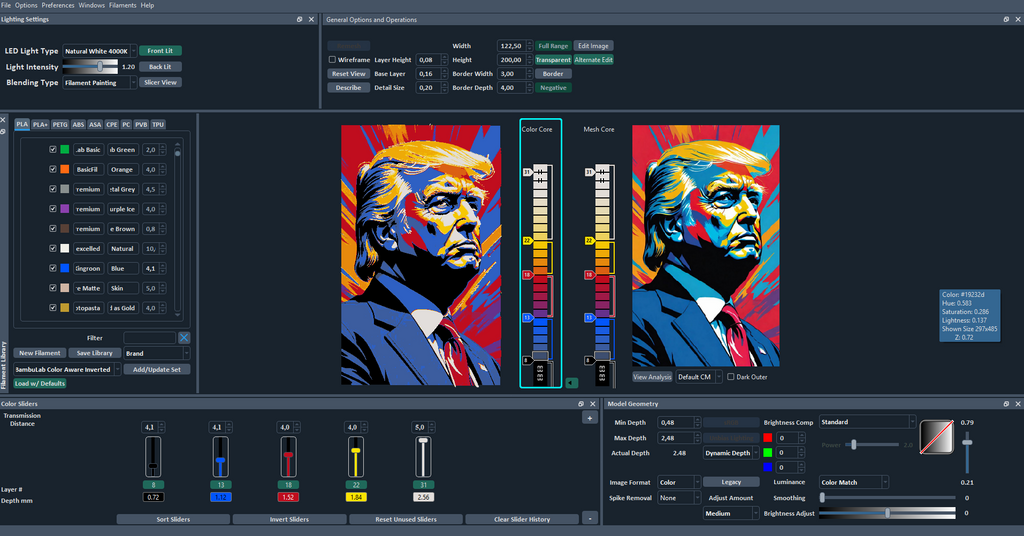Image resolution: width=1024 pixels, height=536 pixels.
Task: Open the Default CM dropdown
Action: click(x=699, y=377)
